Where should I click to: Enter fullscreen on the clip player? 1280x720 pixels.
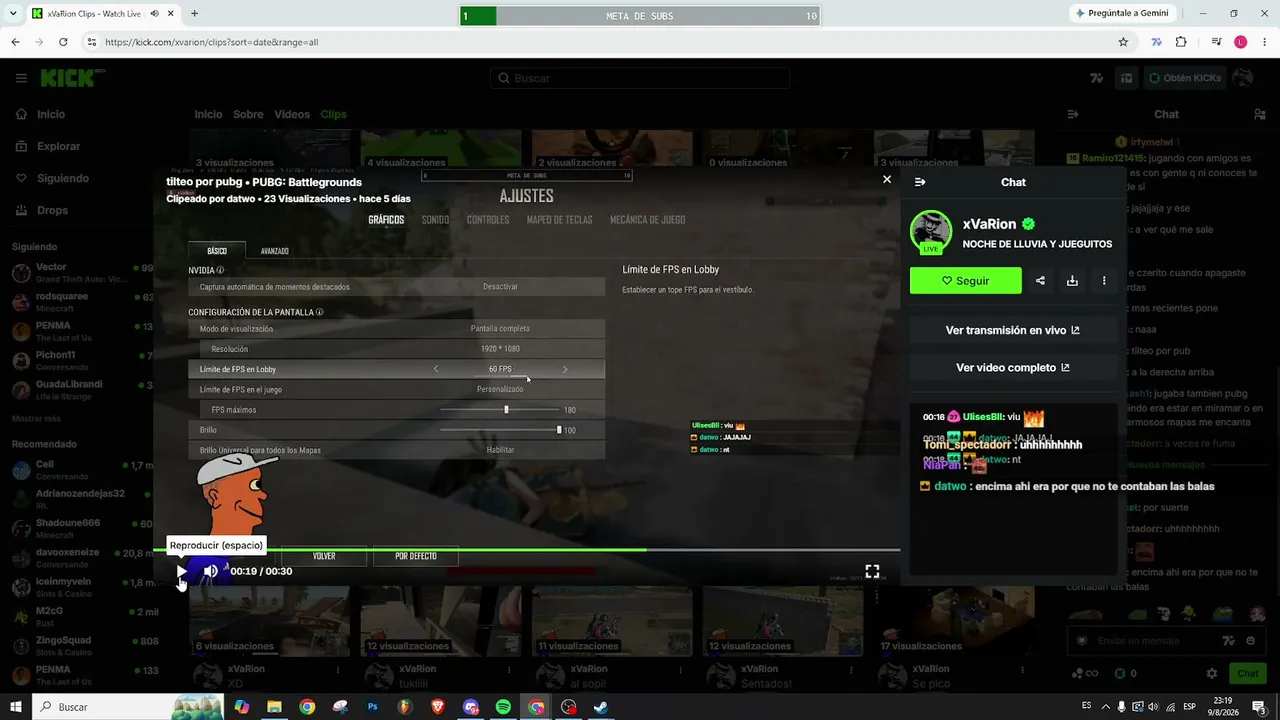872,571
